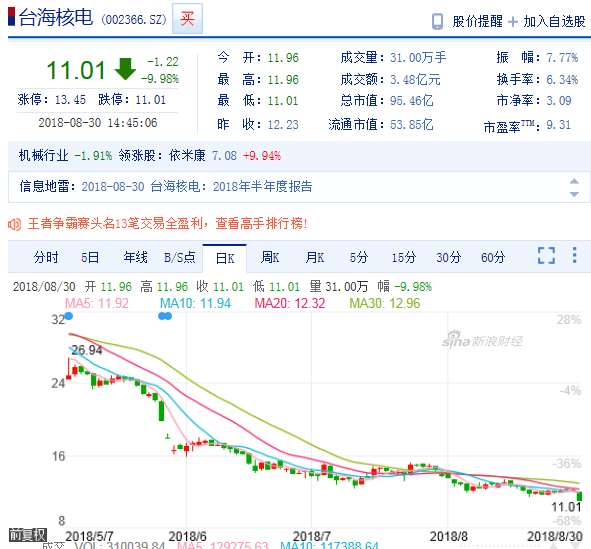Image resolution: width=591 pixels, height=549 pixels.
Task: Switch to the 60分 chart tab
Action: tap(493, 257)
